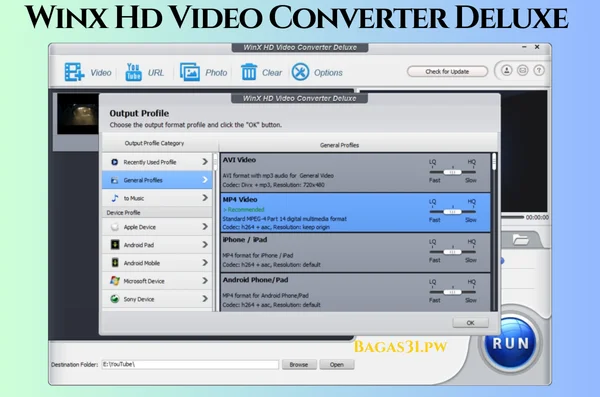Choose the AVI Video profile
Screen dimensions: 600x397
click(355, 172)
